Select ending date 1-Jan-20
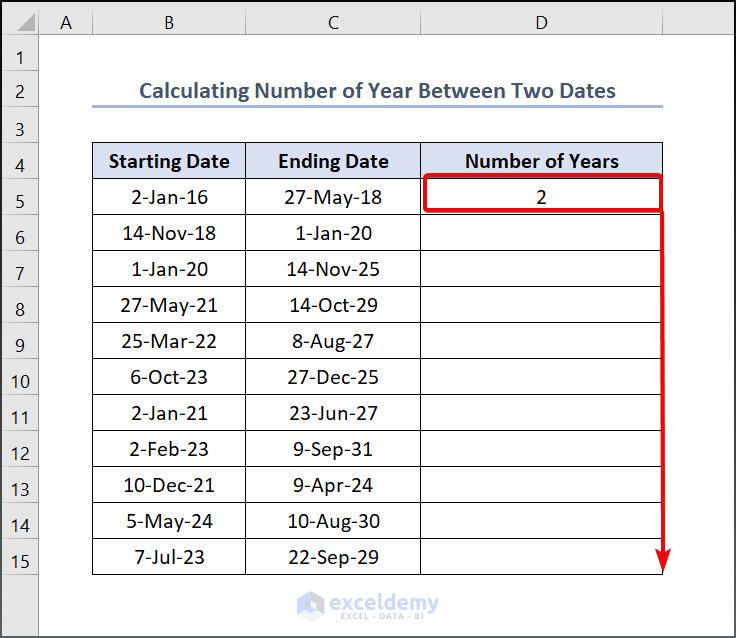Image resolution: width=736 pixels, height=638 pixels. (333, 233)
